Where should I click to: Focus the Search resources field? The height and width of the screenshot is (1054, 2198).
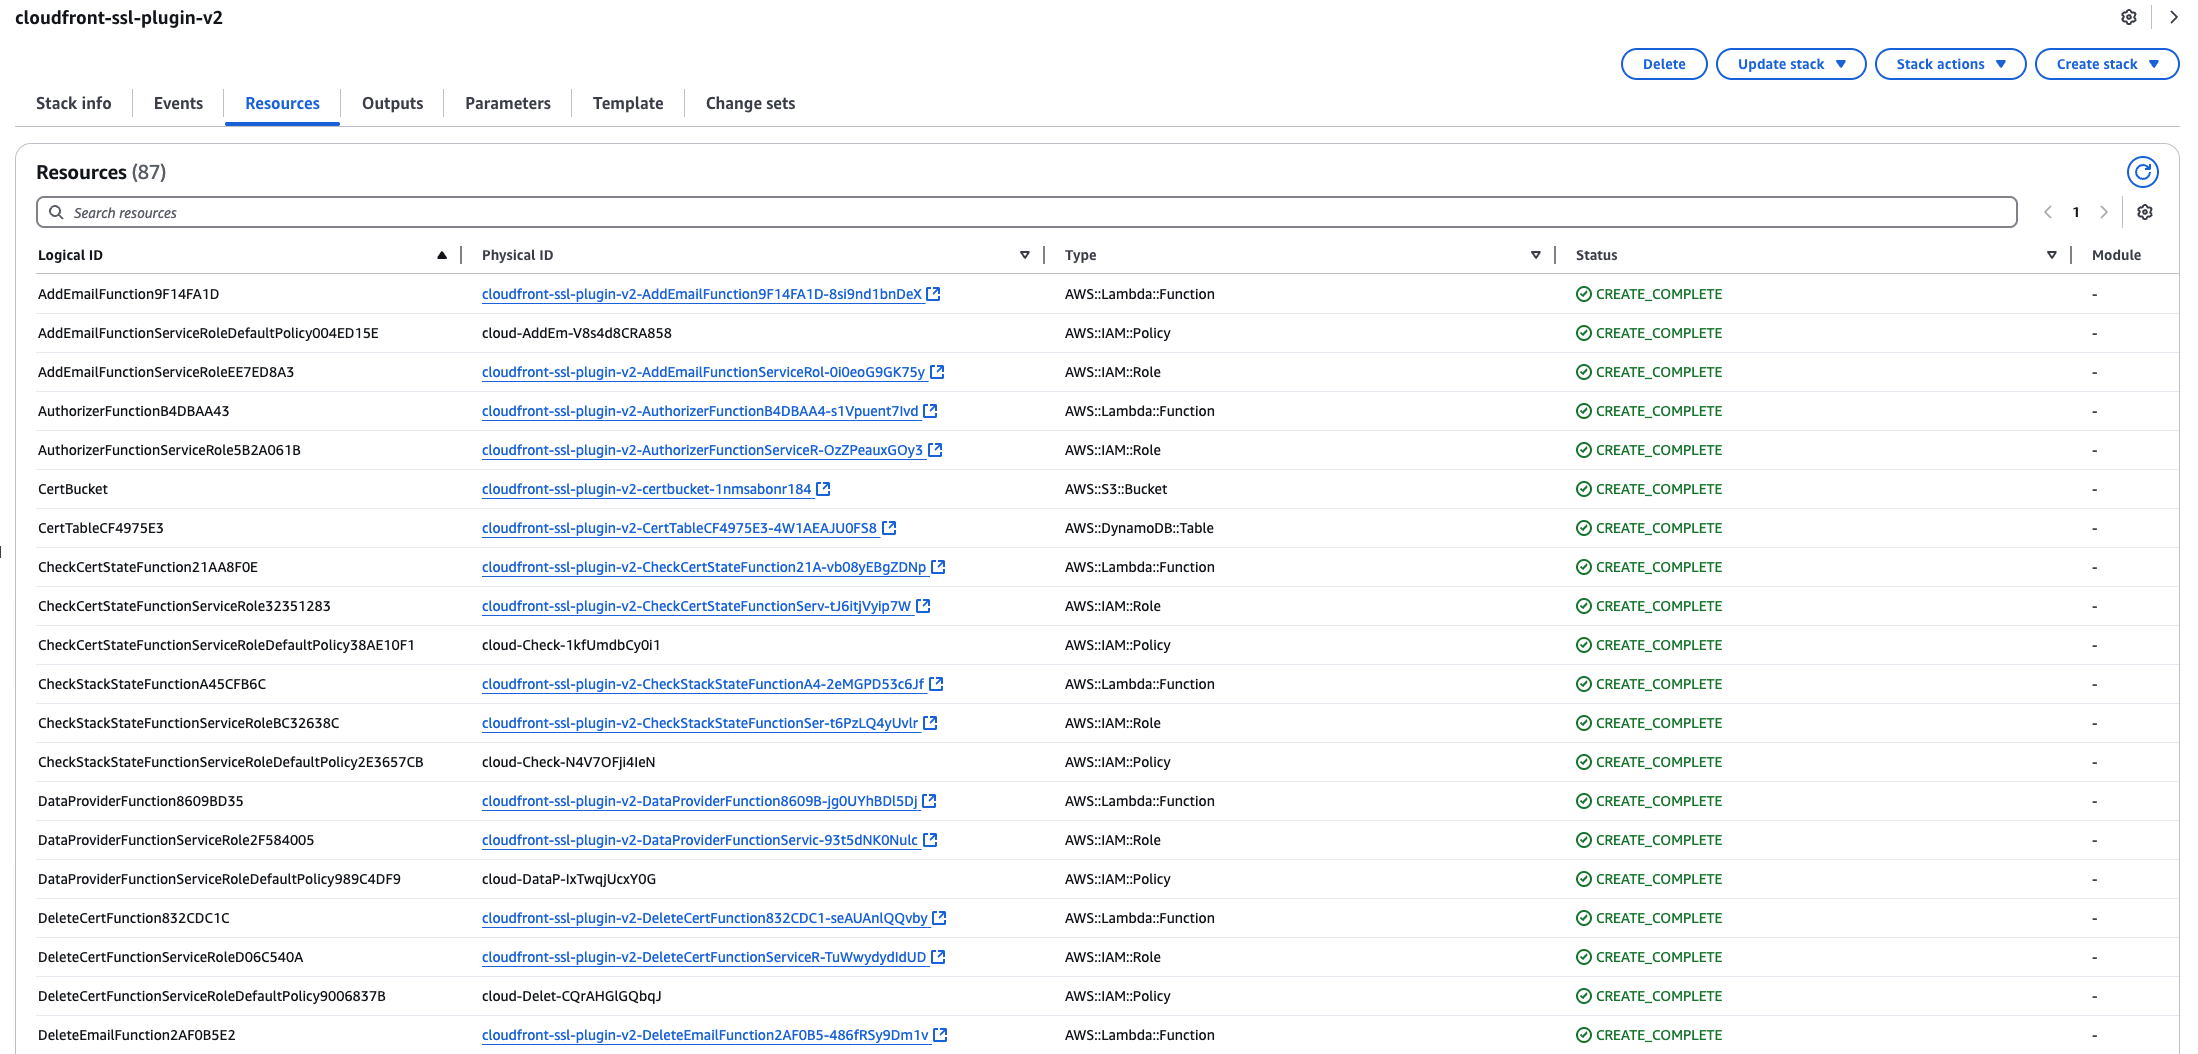pyautogui.click(x=1027, y=212)
